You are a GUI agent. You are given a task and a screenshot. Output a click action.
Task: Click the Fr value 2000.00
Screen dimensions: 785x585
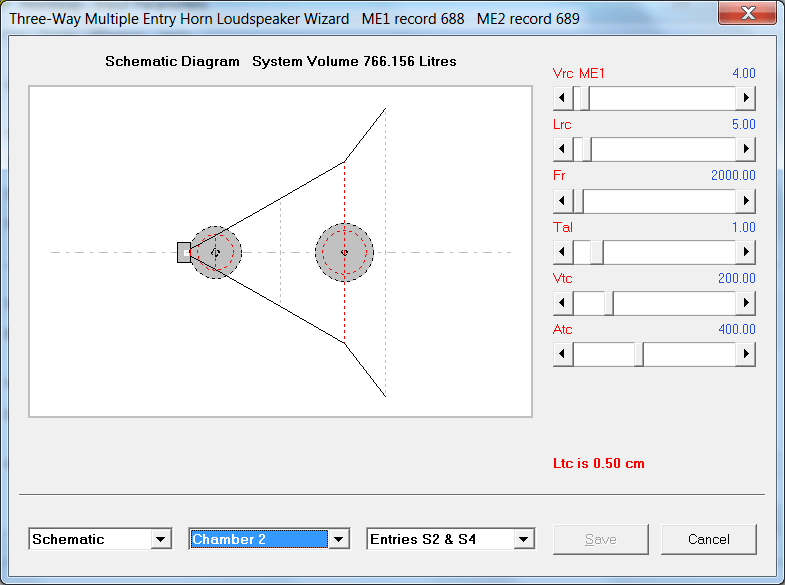click(x=733, y=176)
